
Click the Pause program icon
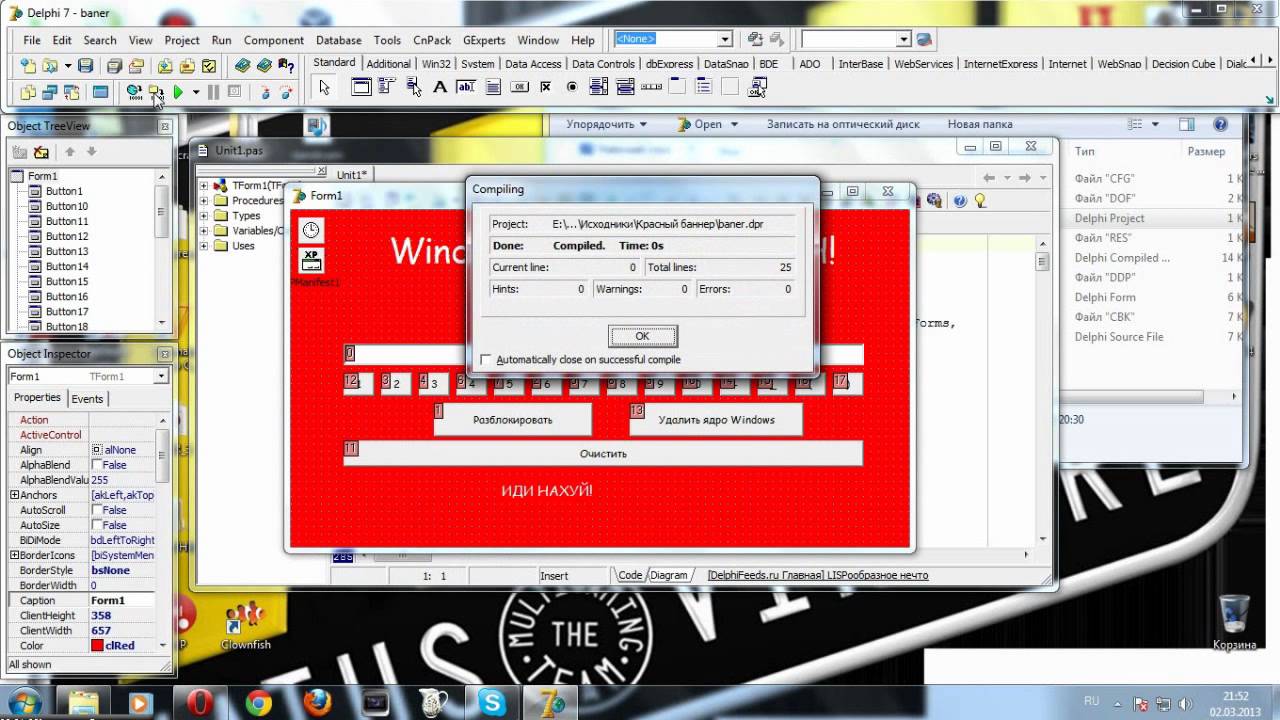[213, 92]
